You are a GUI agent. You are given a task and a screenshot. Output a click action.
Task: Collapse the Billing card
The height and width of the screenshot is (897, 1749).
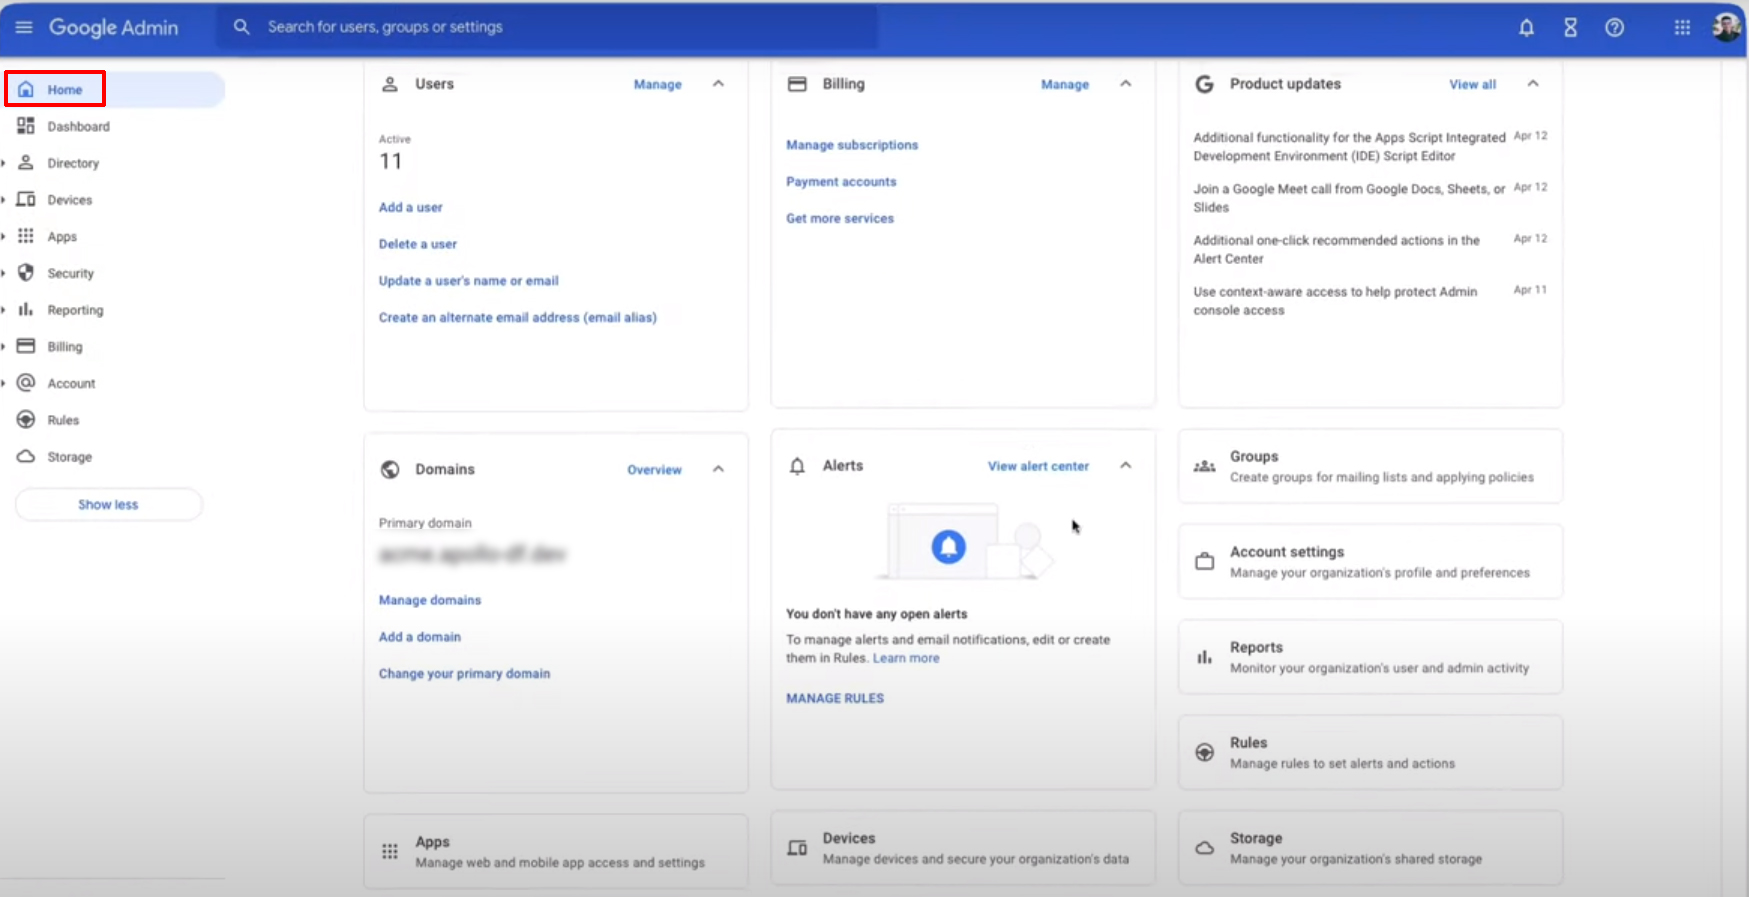click(1126, 84)
